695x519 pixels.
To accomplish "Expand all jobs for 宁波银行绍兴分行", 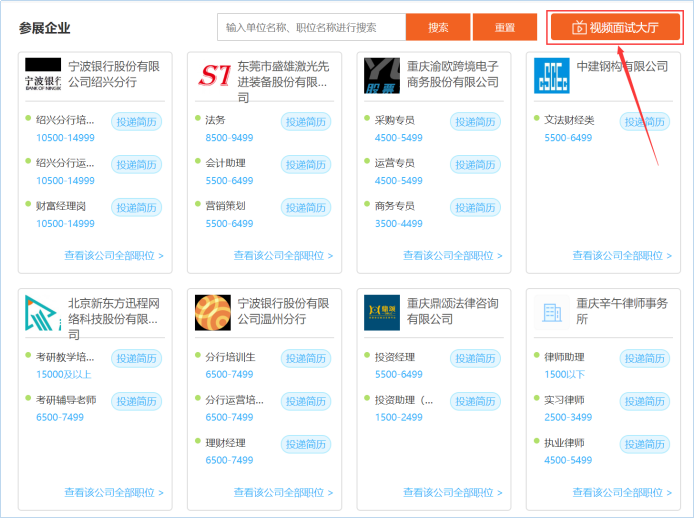I will (x=114, y=255).
